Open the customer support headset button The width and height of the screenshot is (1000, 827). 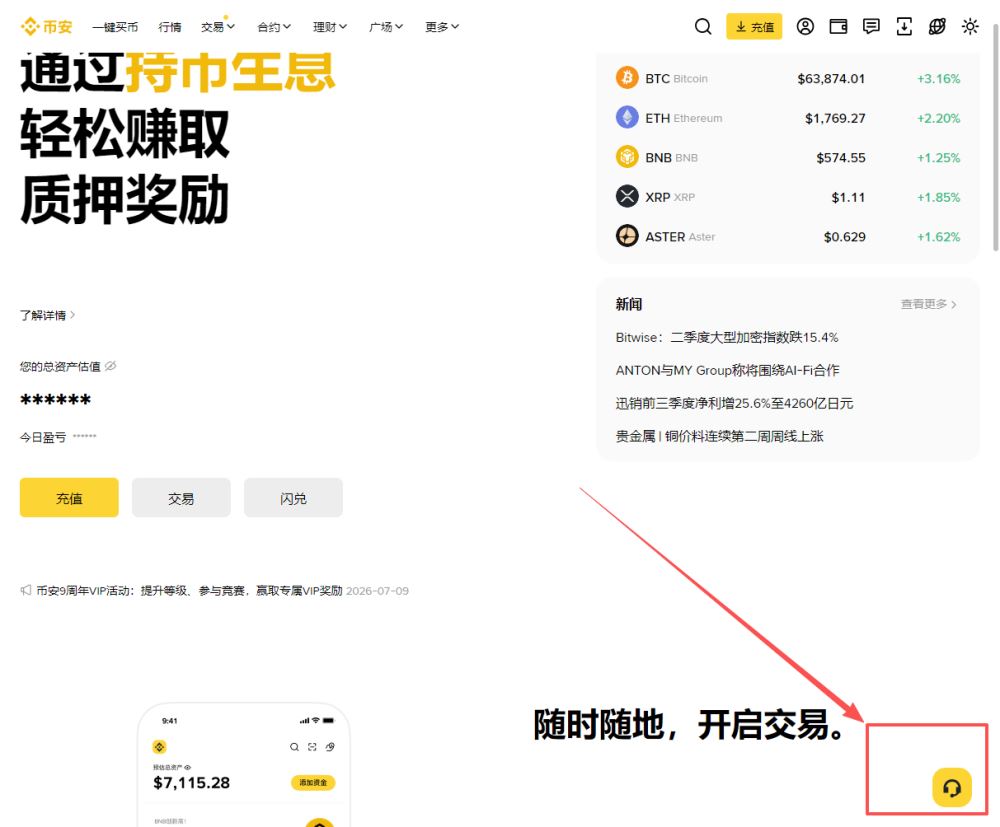point(952,787)
